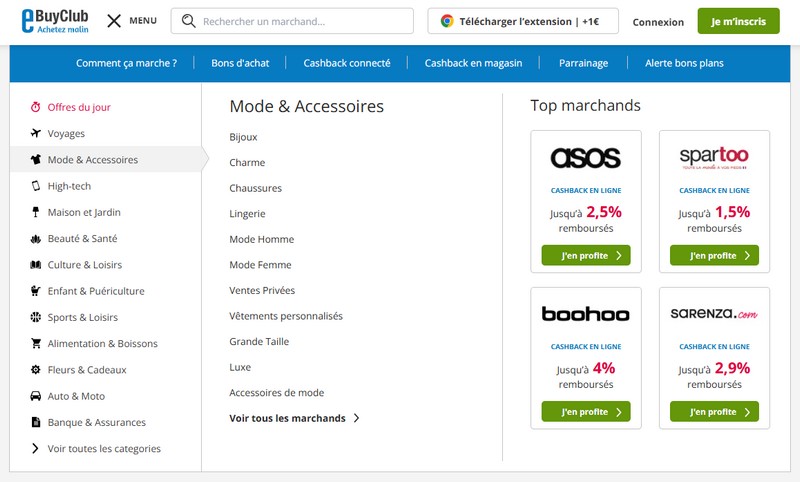Focus the Rechercher un marchand search field

[x=292, y=21]
